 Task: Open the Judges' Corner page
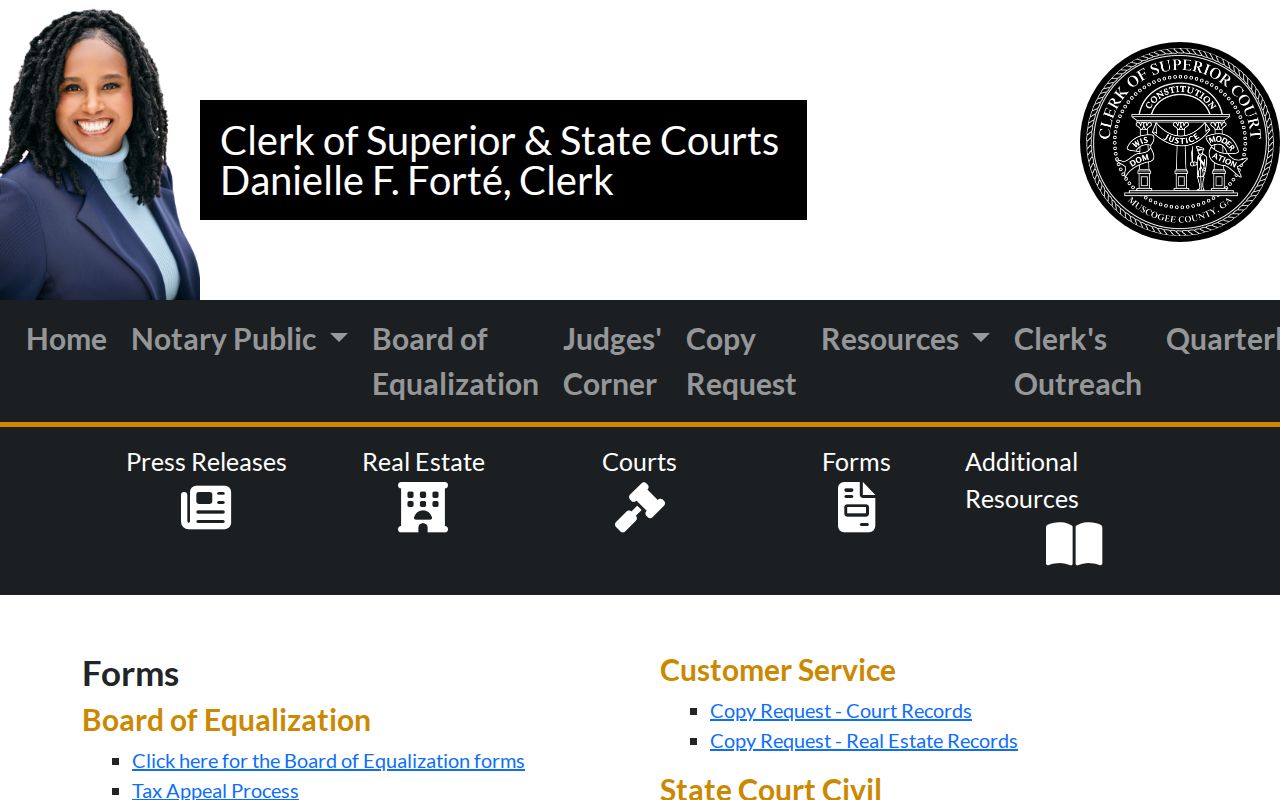612,361
